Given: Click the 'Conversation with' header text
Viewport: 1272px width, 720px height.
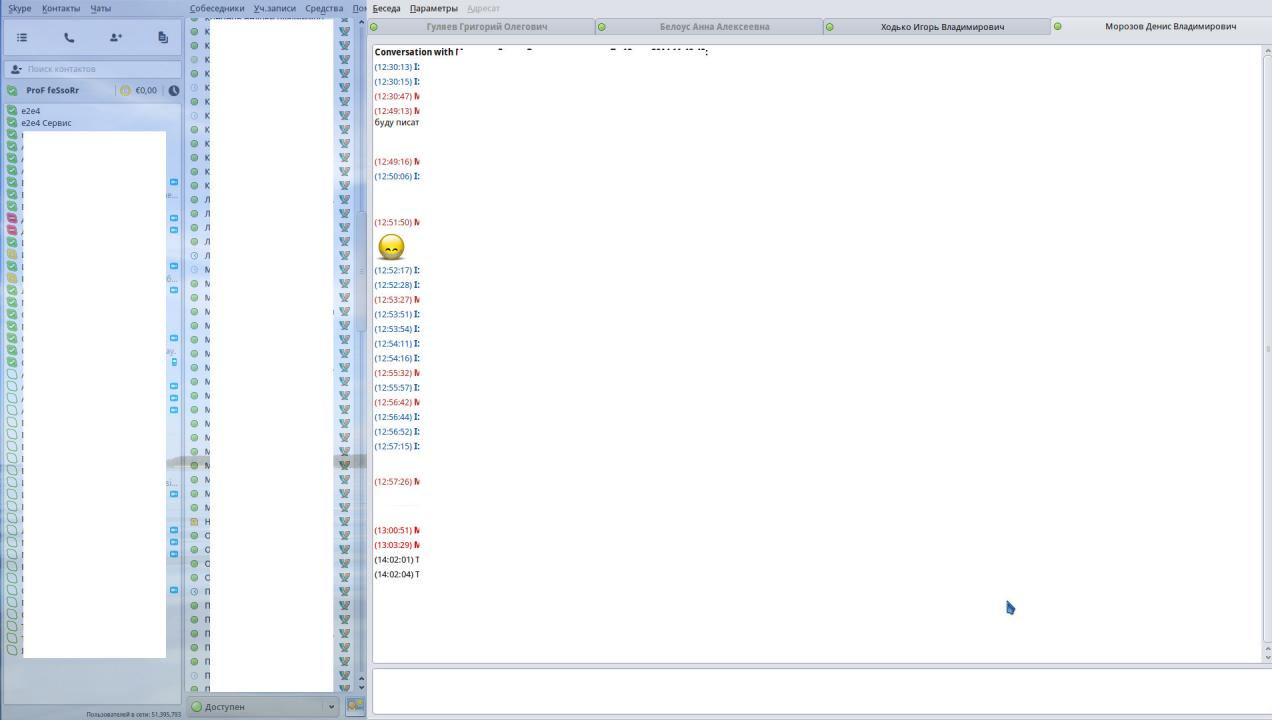Looking at the screenshot, I should tap(413, 52).
